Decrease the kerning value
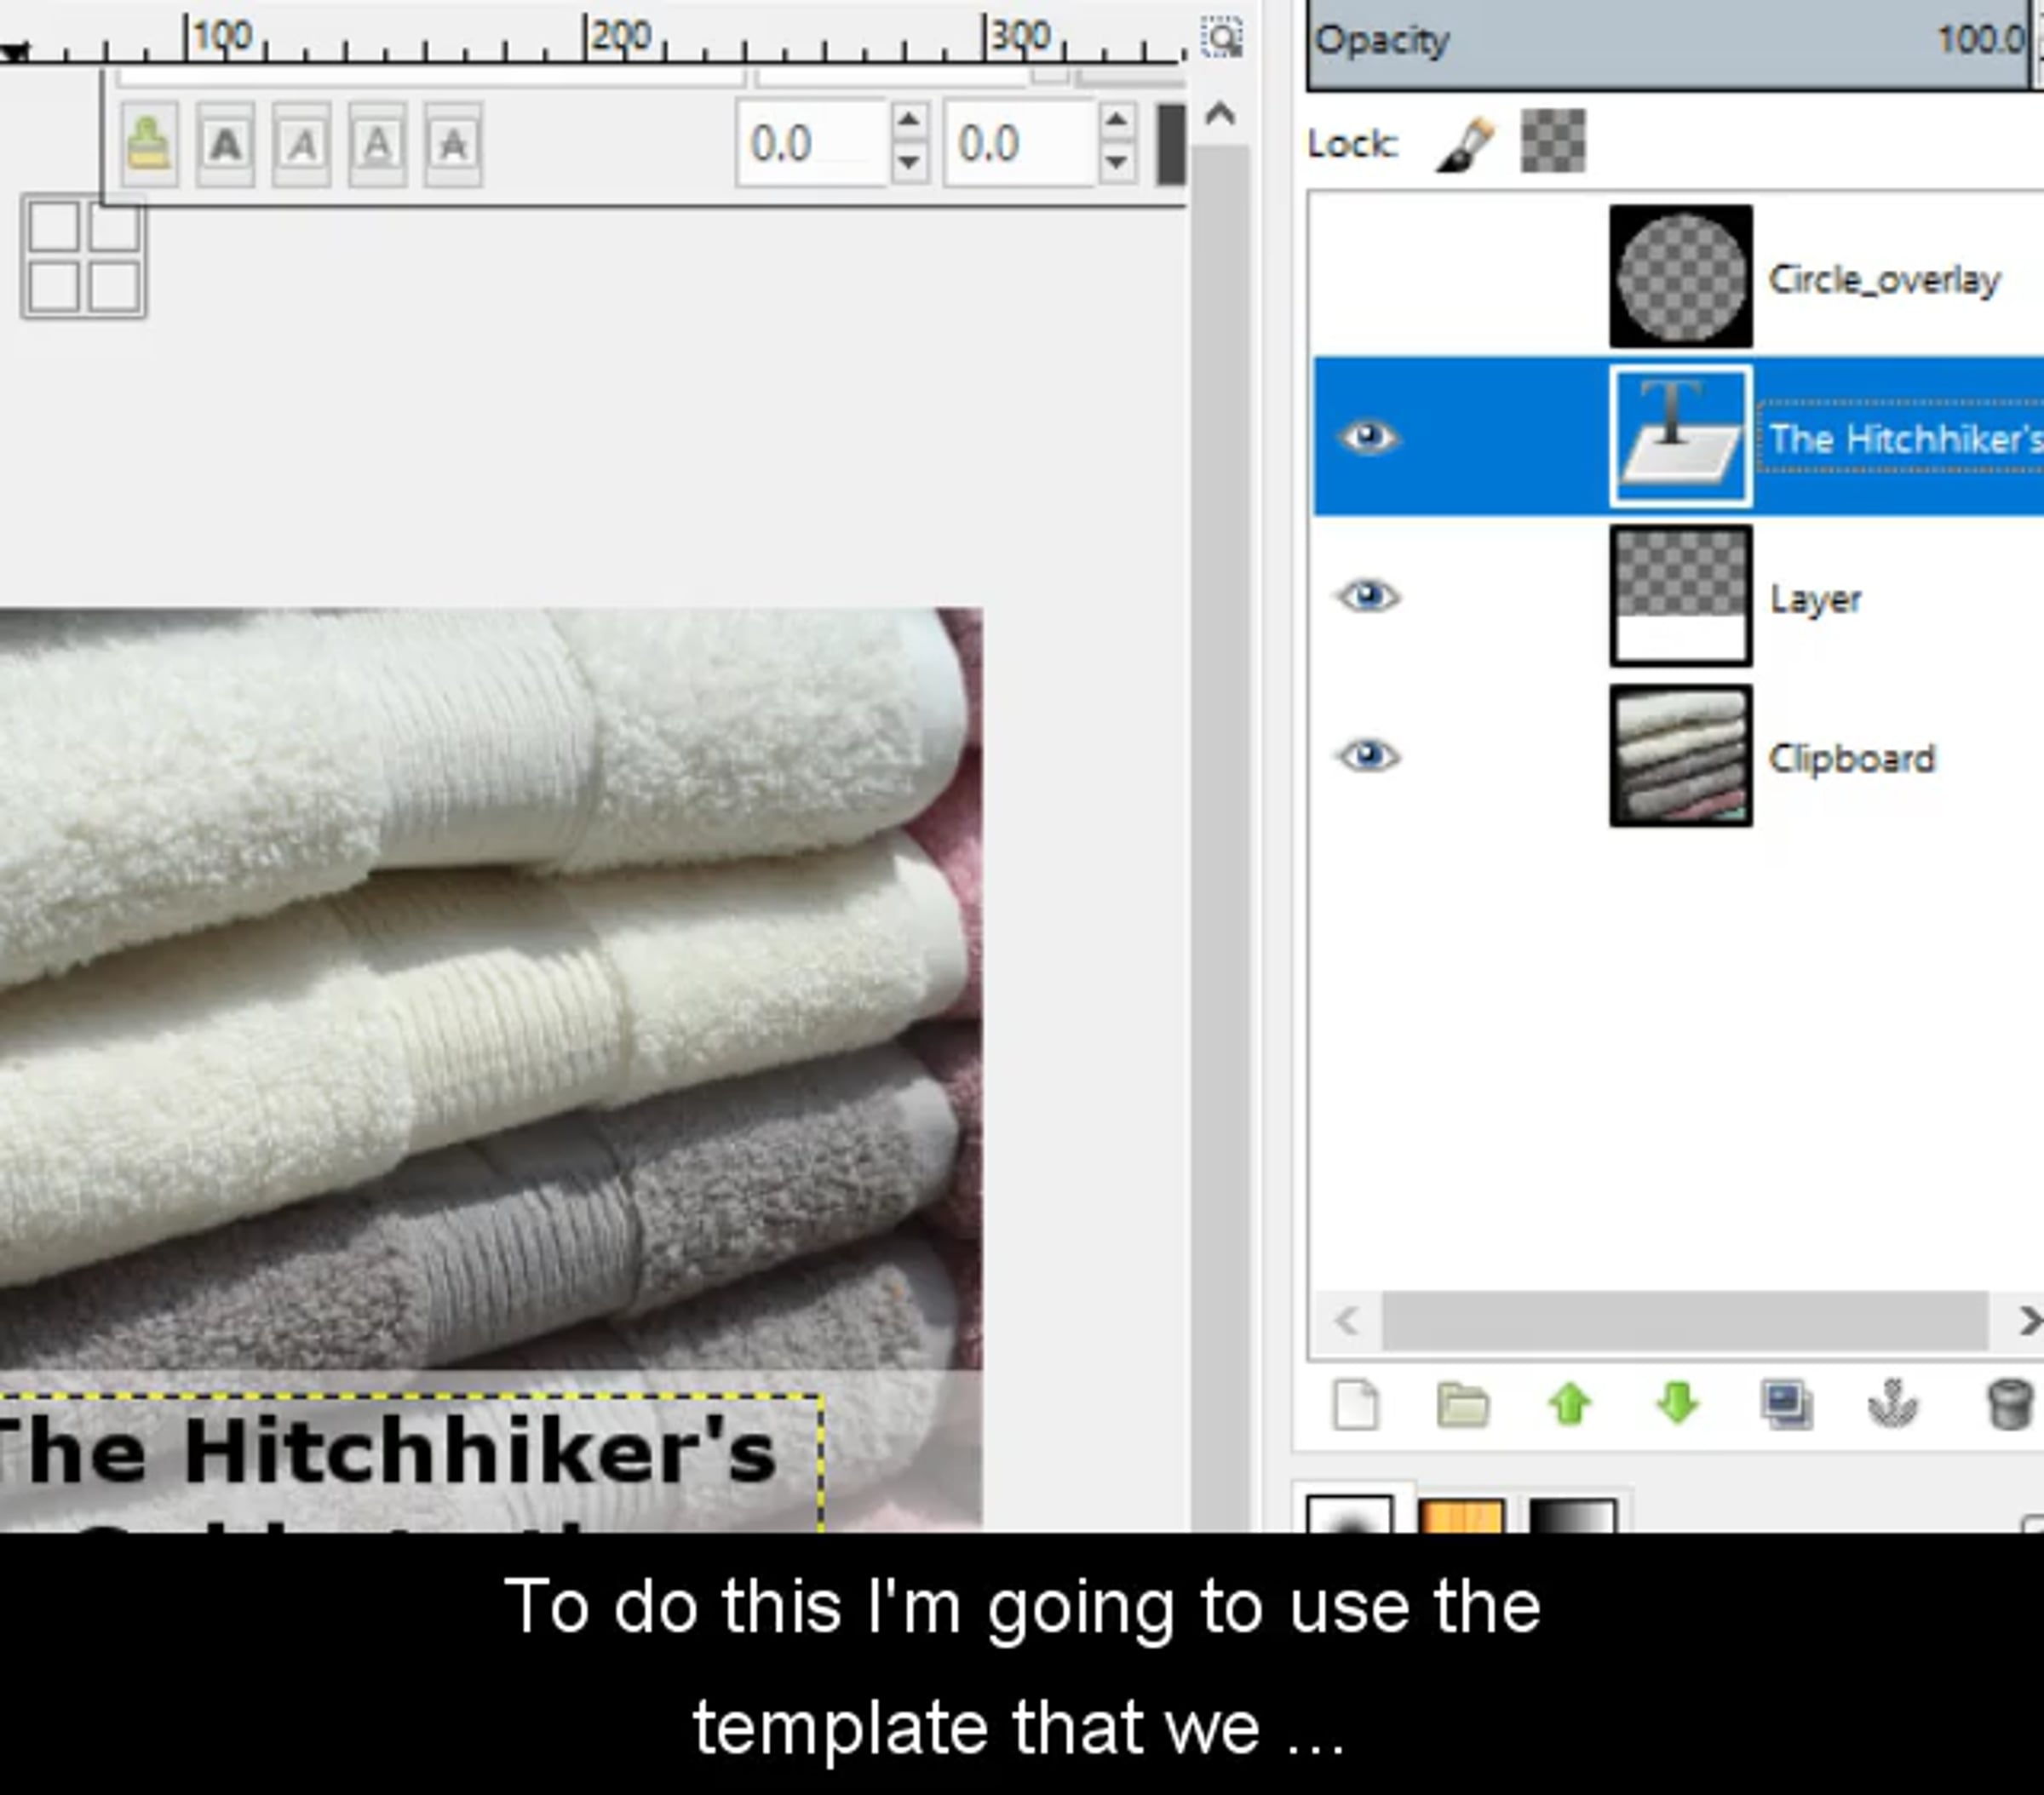This screenshot has width=2044, height=1795. pyautogui.click(x=1116, y=163)
